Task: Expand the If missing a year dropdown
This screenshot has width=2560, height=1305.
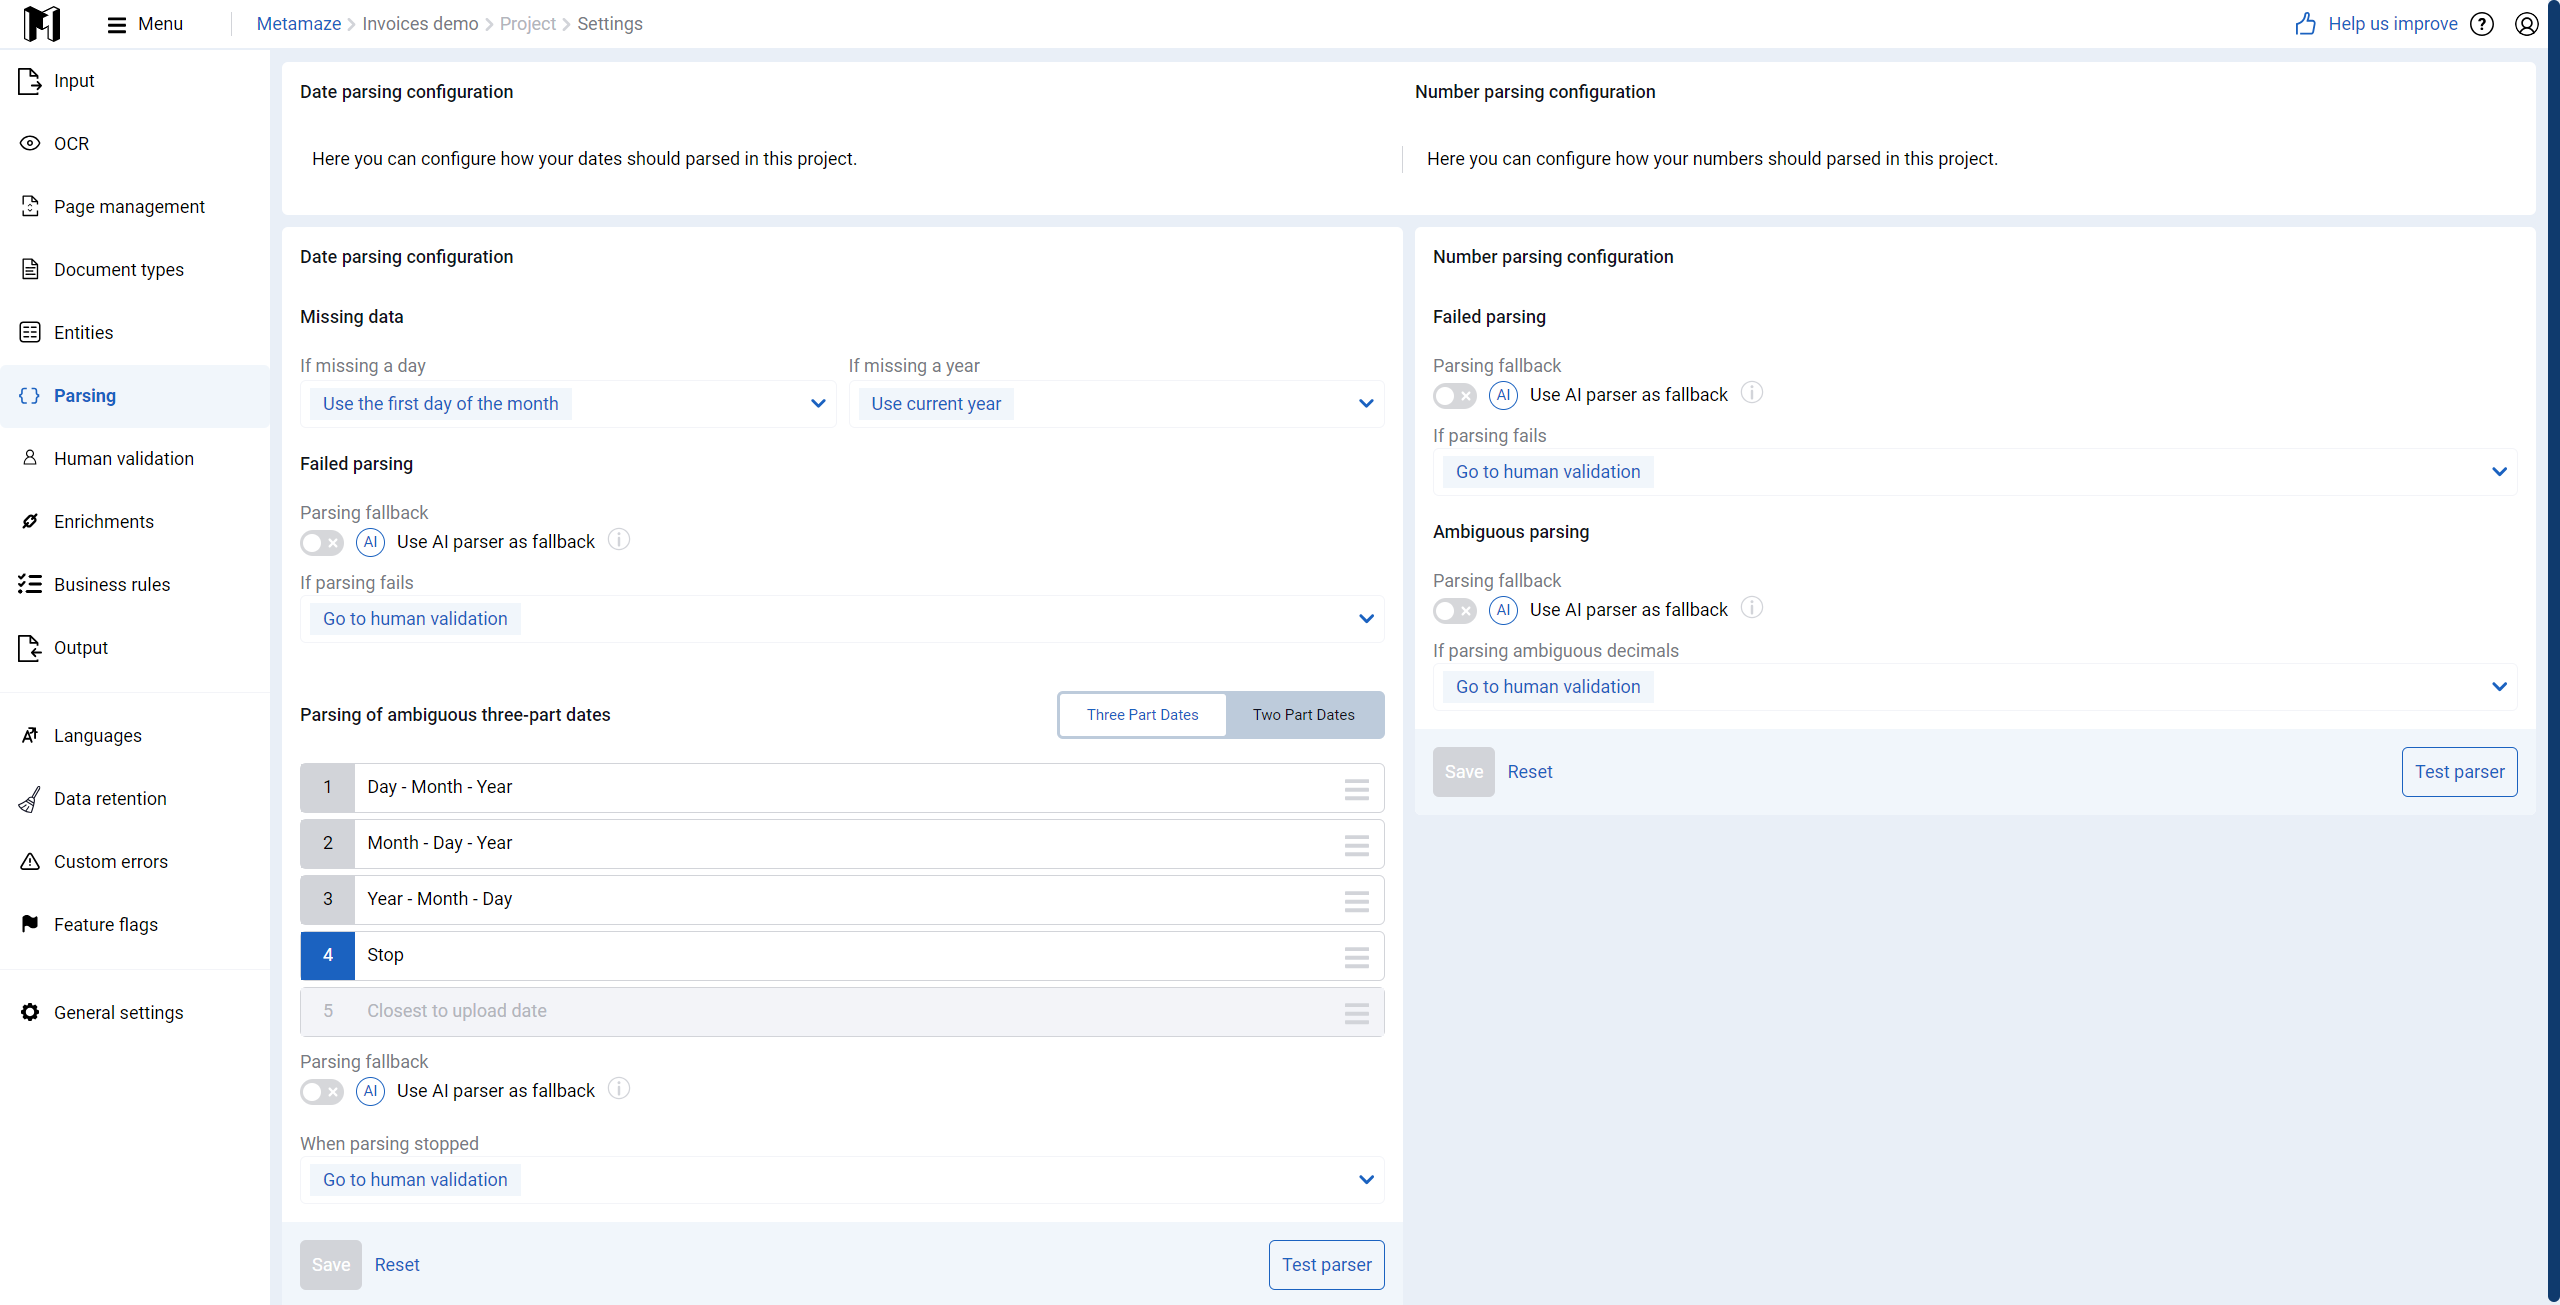Action: 1116,404
